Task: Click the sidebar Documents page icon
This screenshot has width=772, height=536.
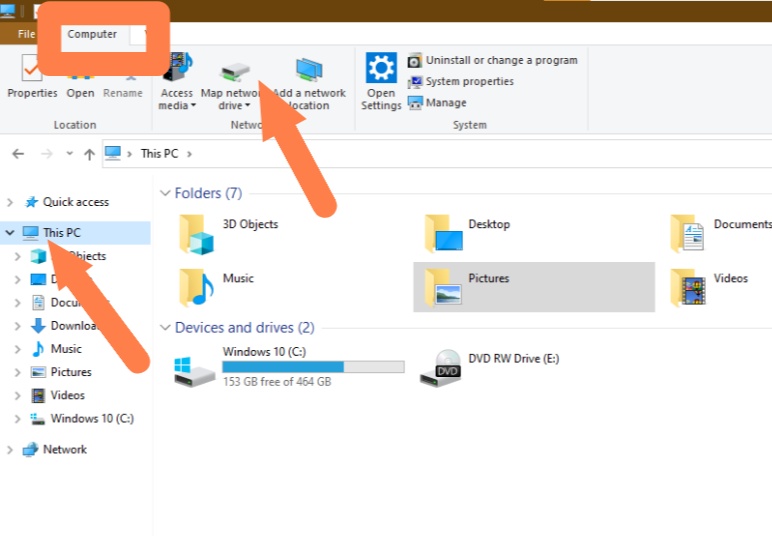Action: pos(38,303)
